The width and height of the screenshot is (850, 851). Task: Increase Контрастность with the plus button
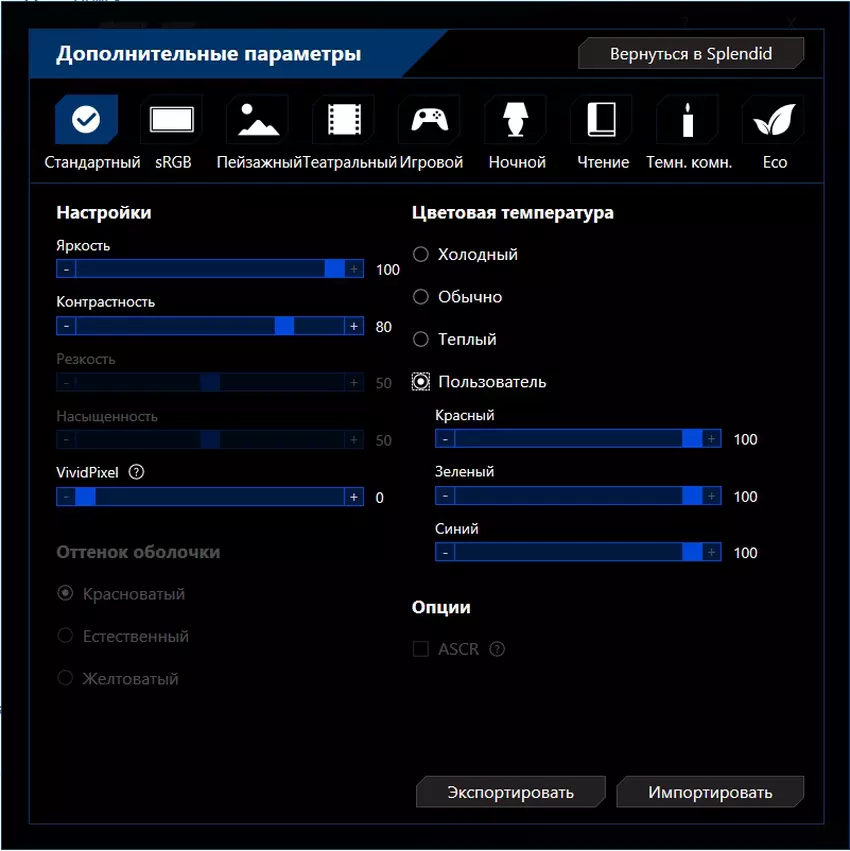(x=353, y=326)
